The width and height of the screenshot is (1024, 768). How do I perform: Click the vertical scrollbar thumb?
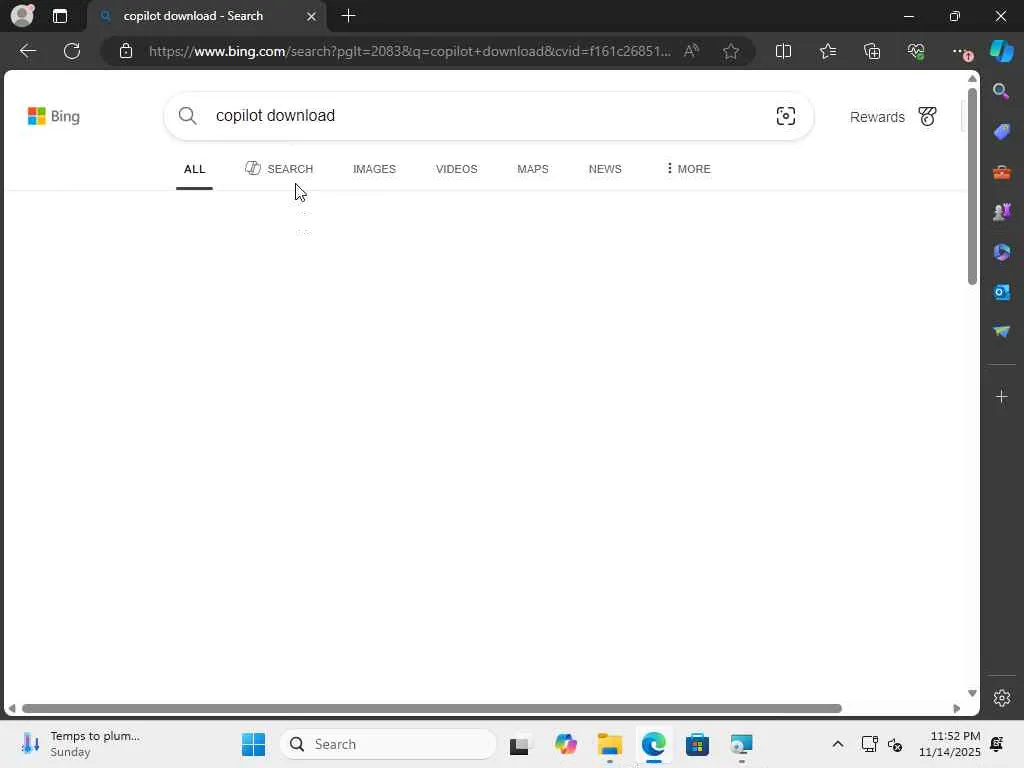pos(972,186)
